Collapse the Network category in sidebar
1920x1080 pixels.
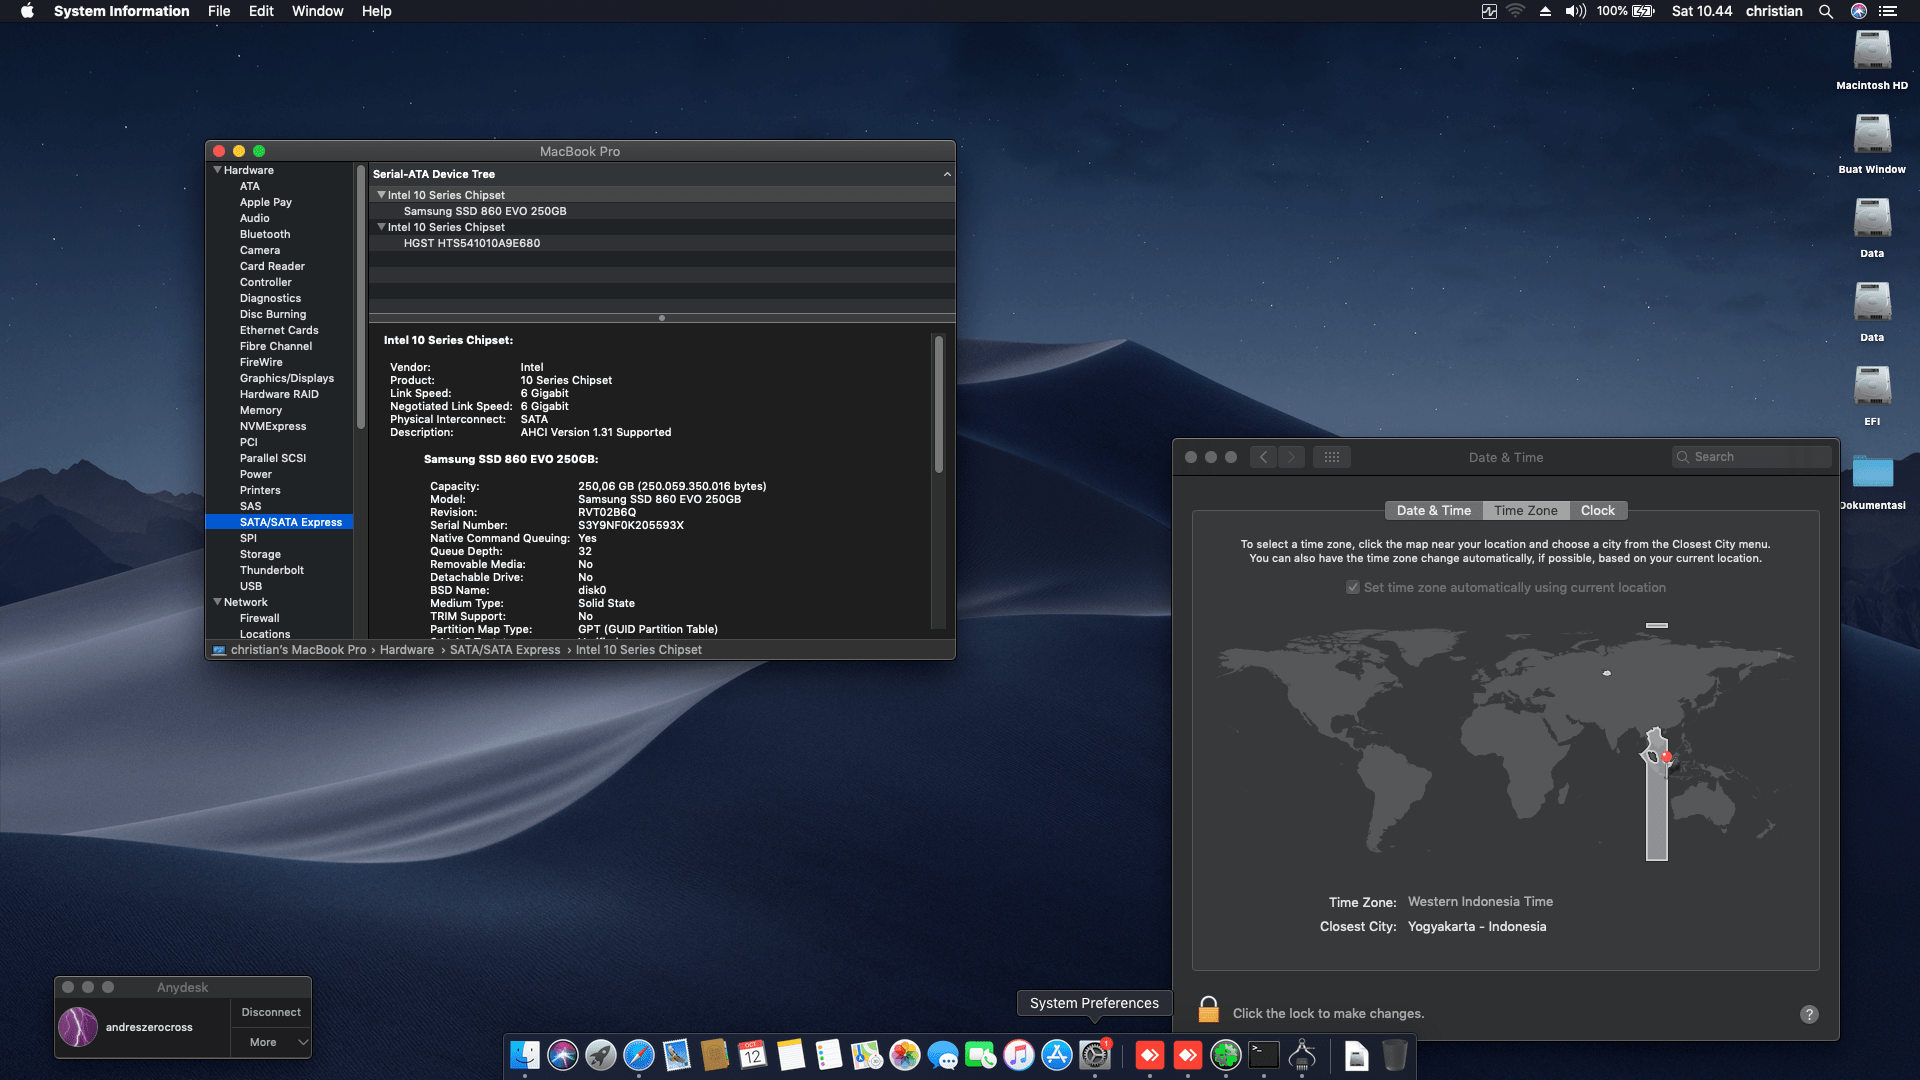coord(218,601)
